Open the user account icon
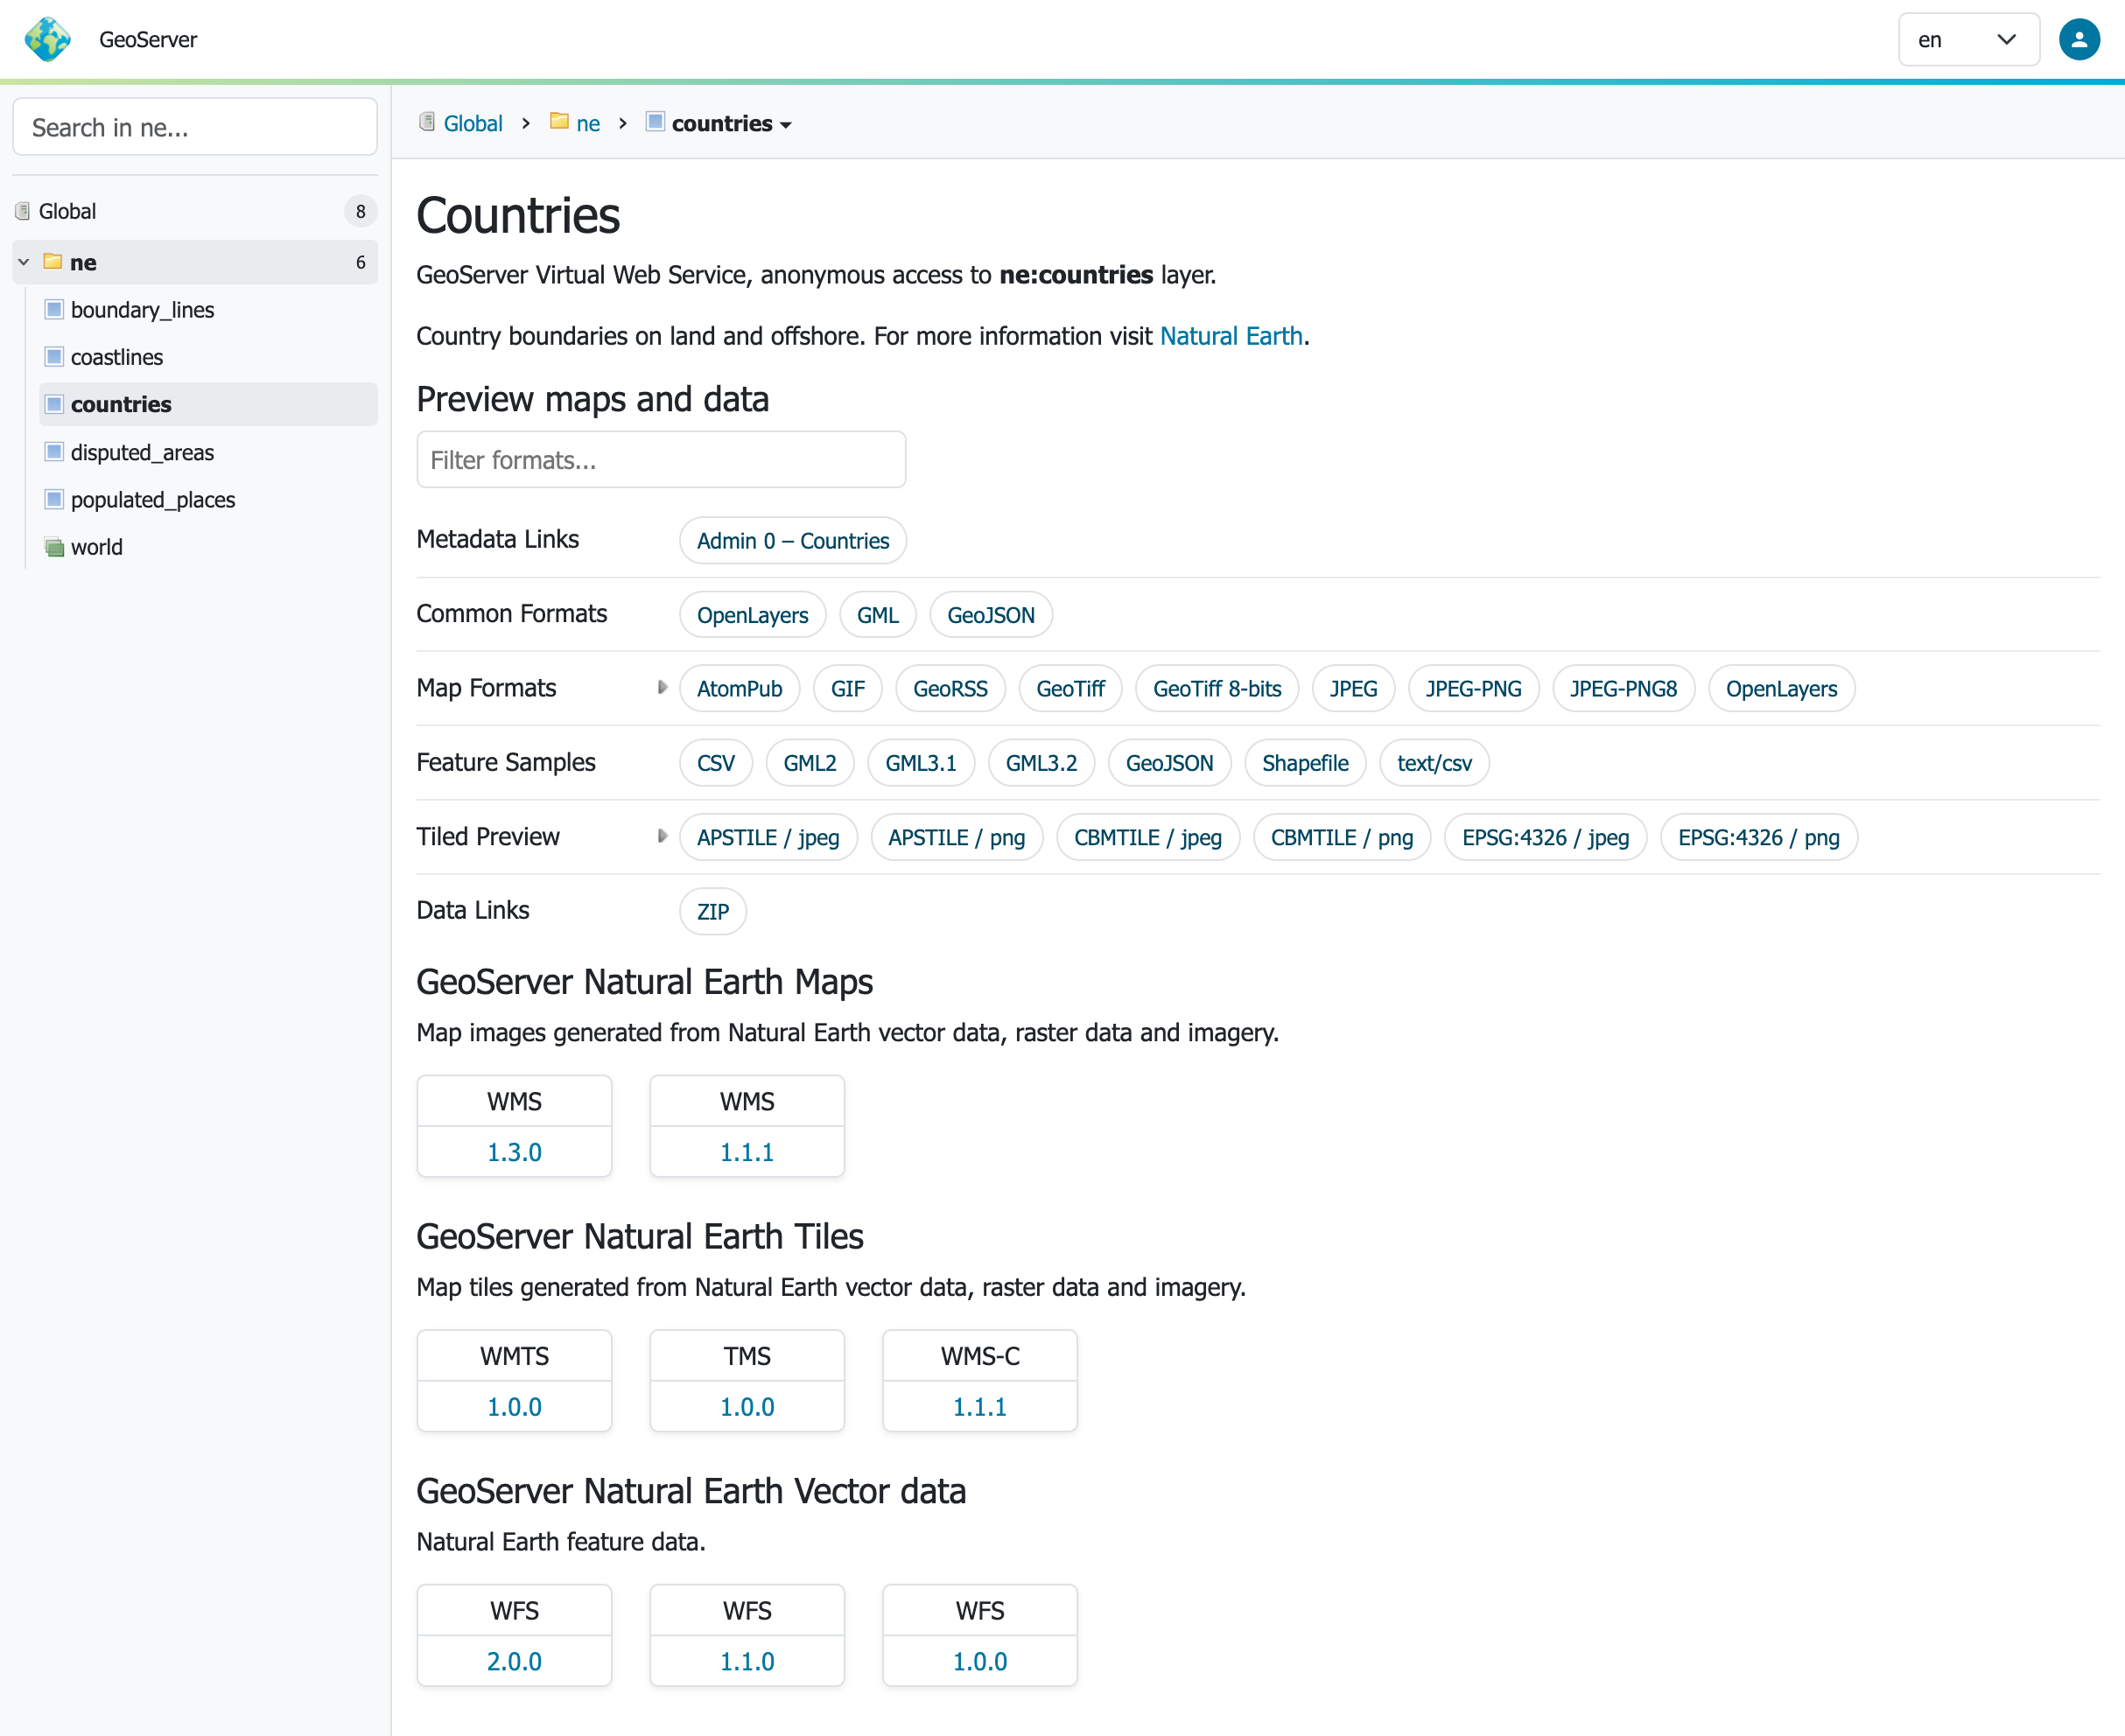 (2078, 39)
